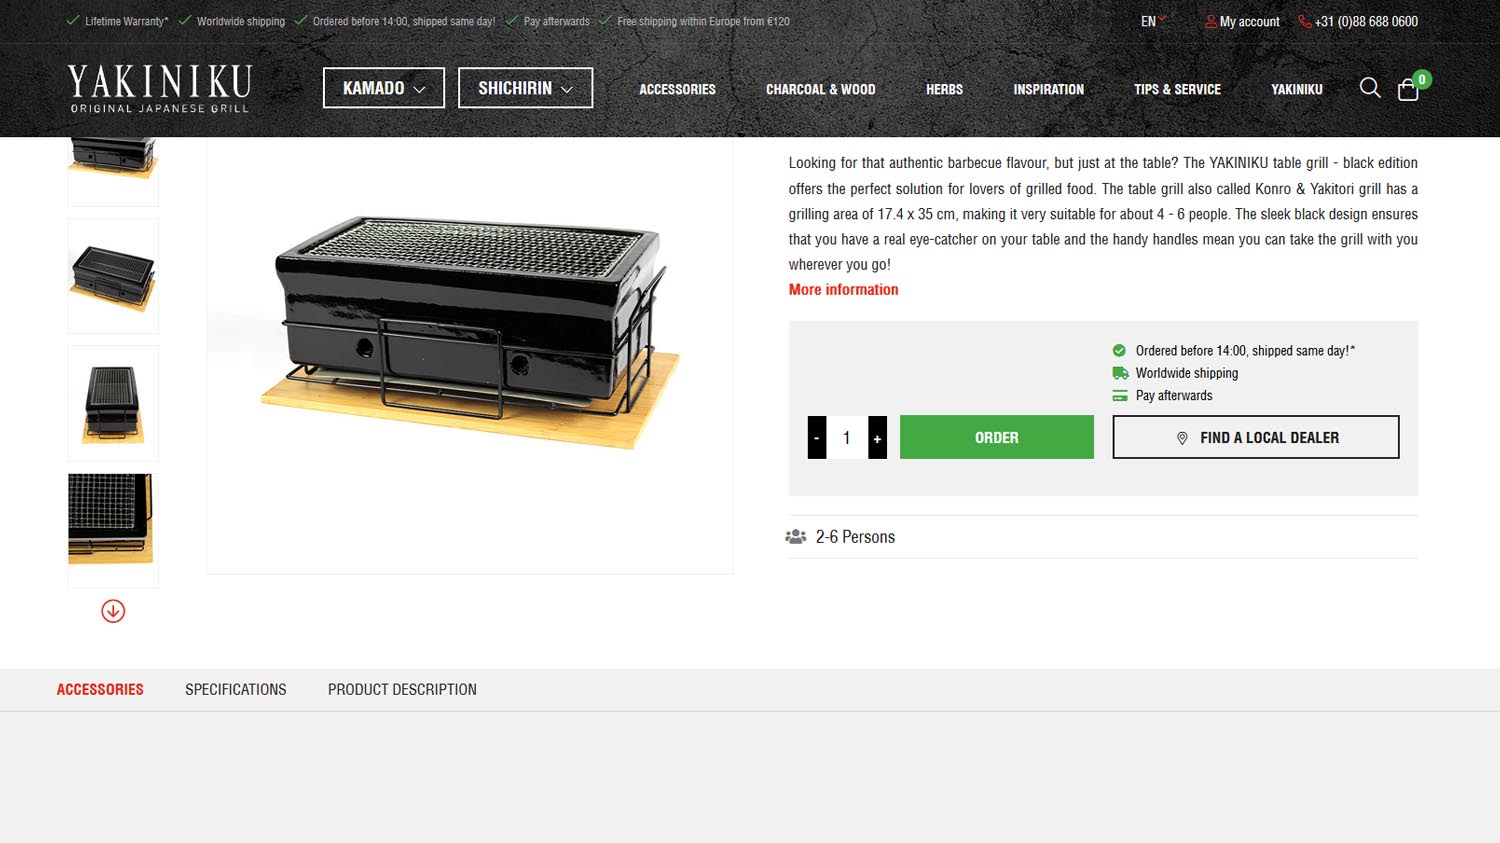This screenshot has width=1500, height=843.
Task: Click the phone handset icon
Action: [x=1304, y=21]
